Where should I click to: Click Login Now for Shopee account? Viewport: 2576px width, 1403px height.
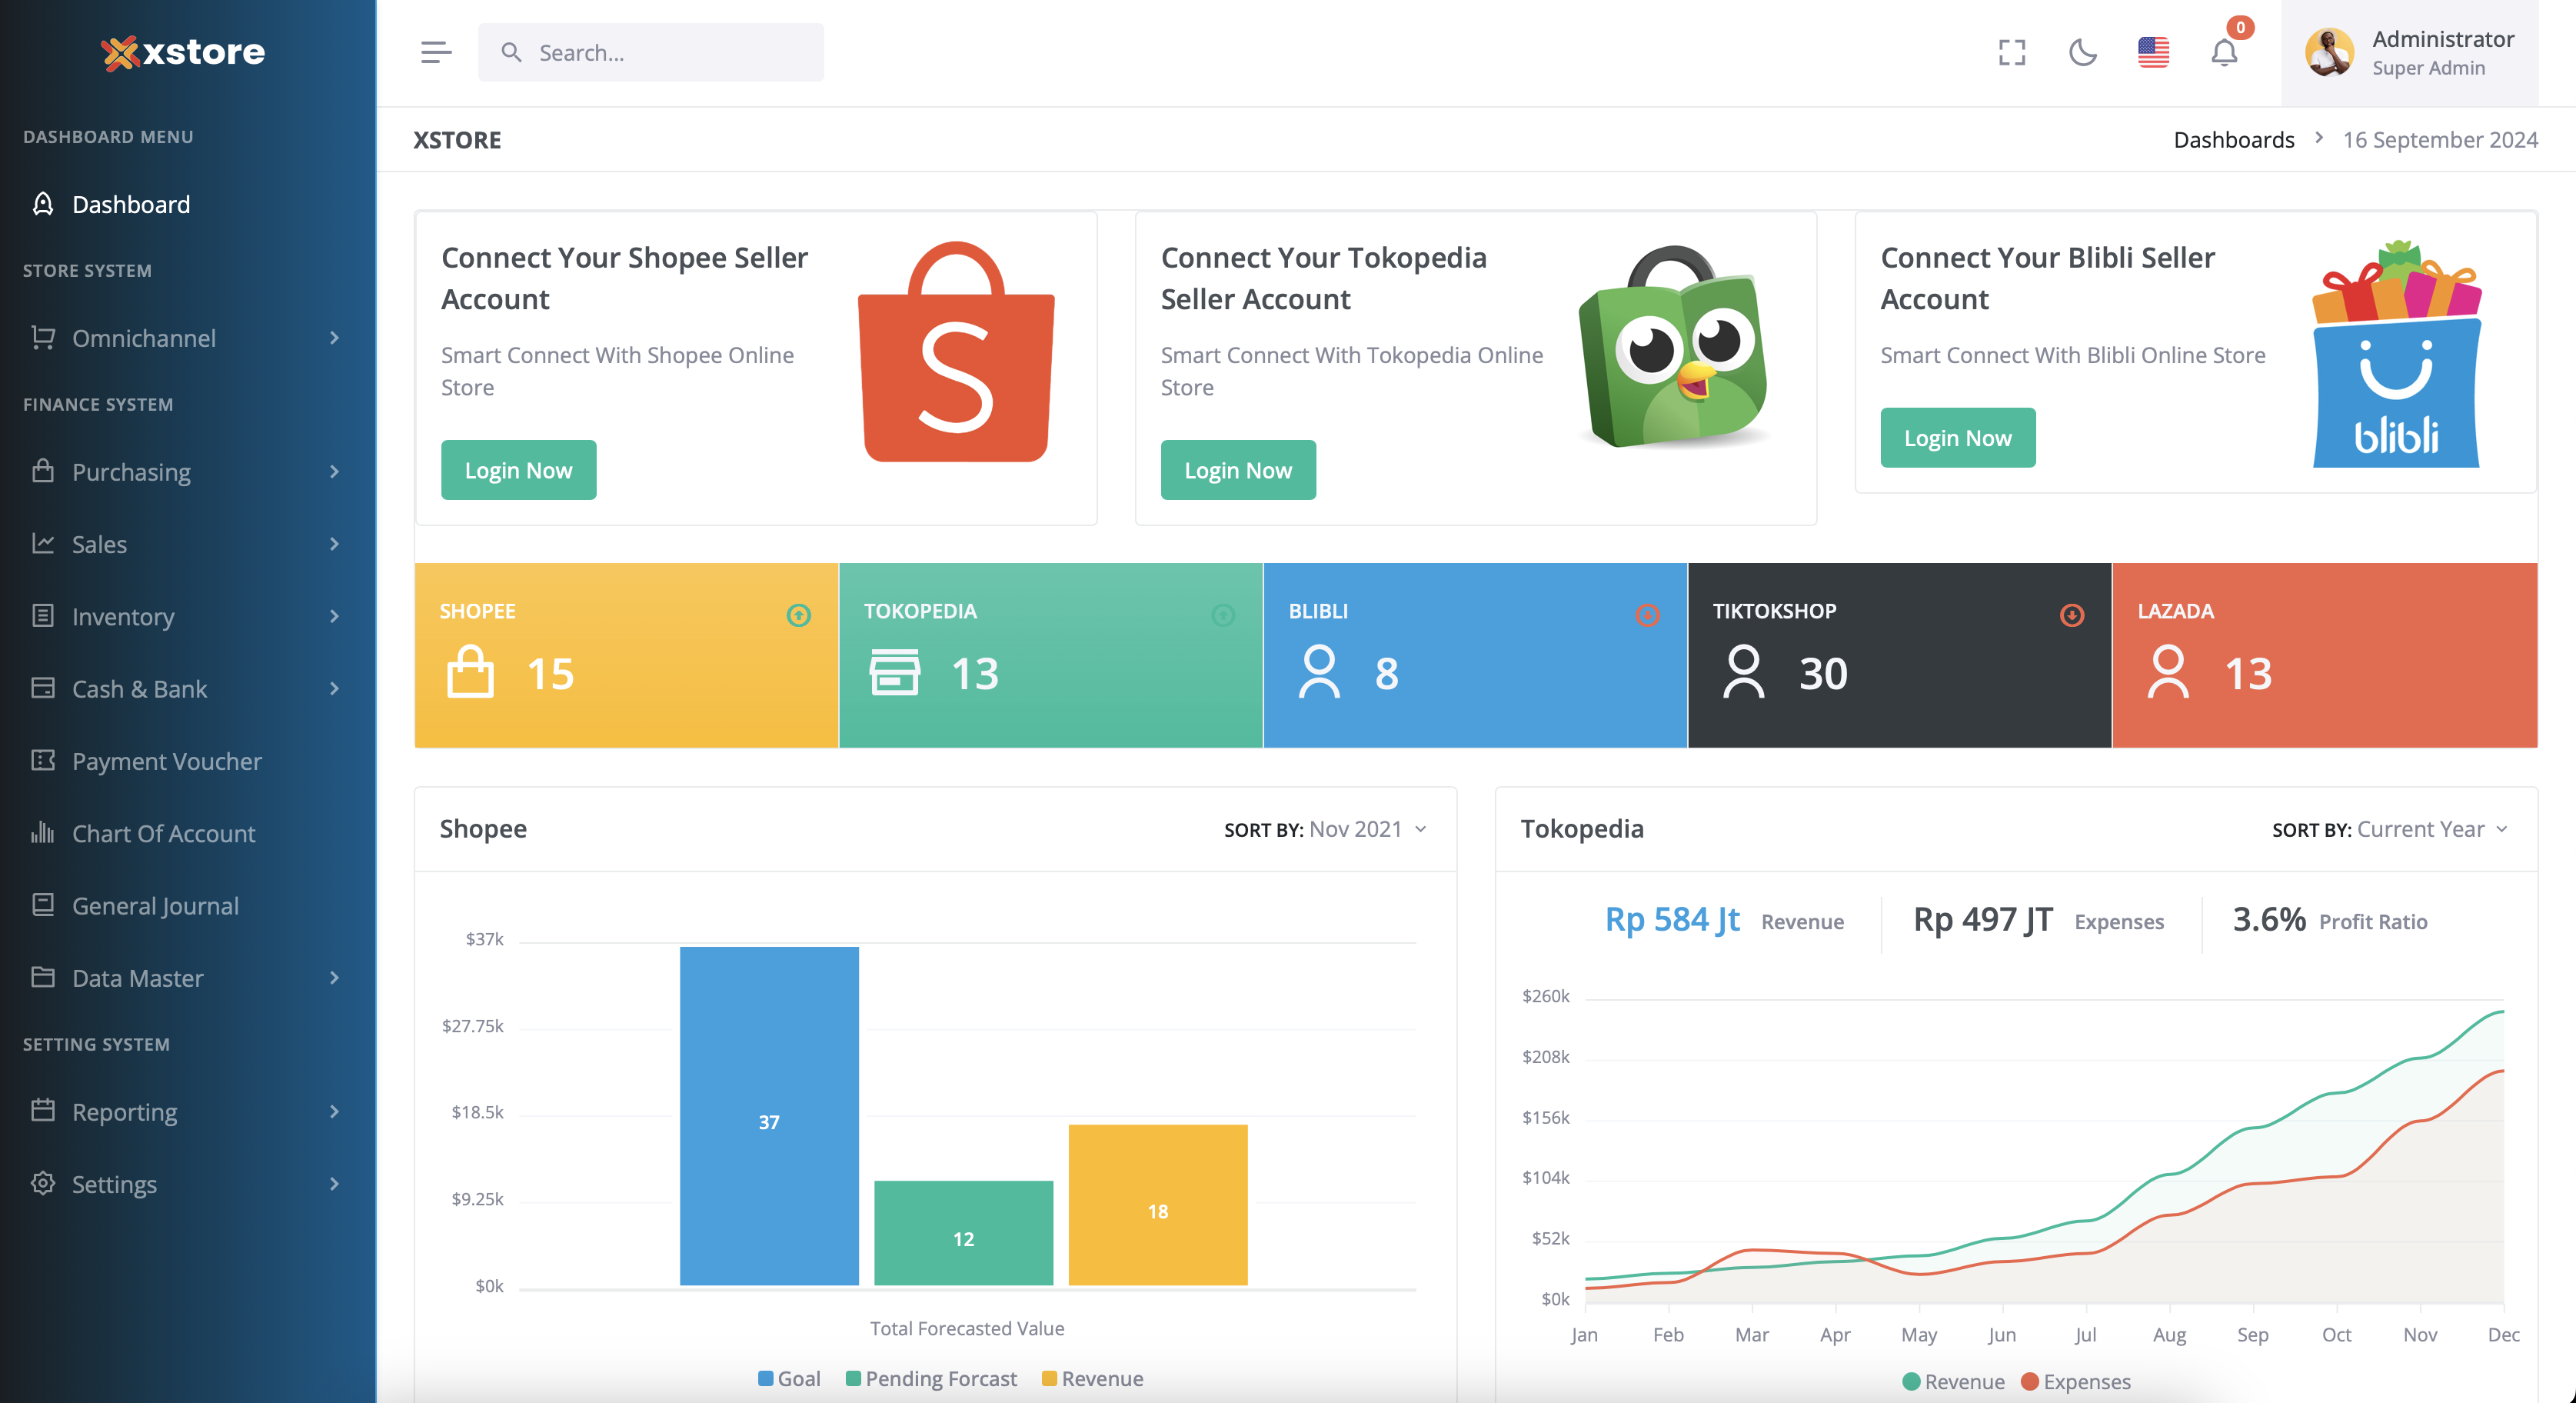point(518,470)
